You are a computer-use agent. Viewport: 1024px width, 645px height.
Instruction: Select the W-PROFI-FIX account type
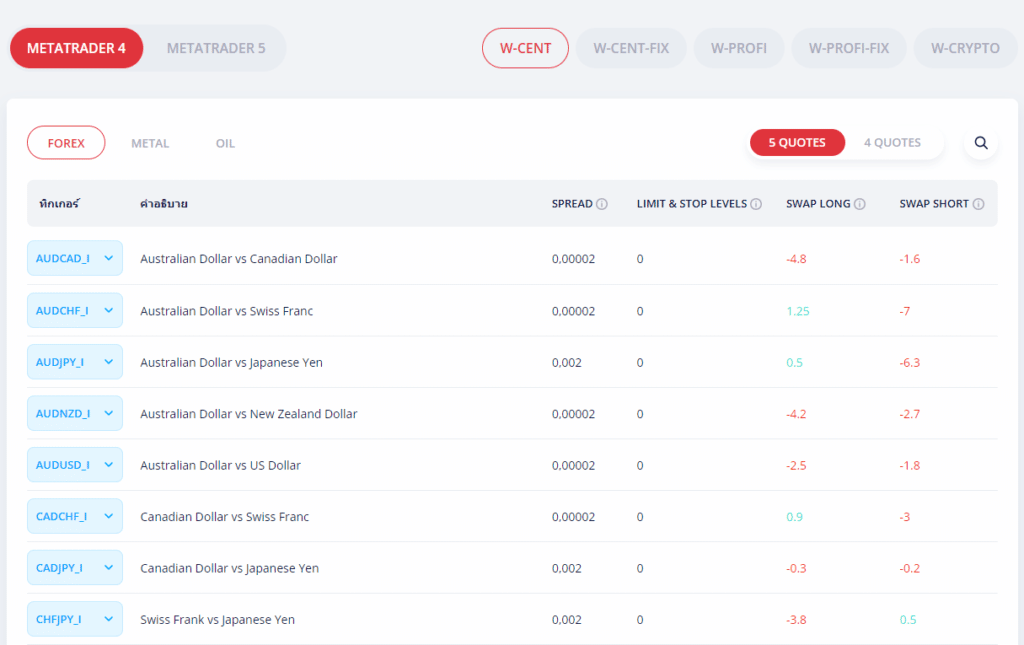[848, 48]
